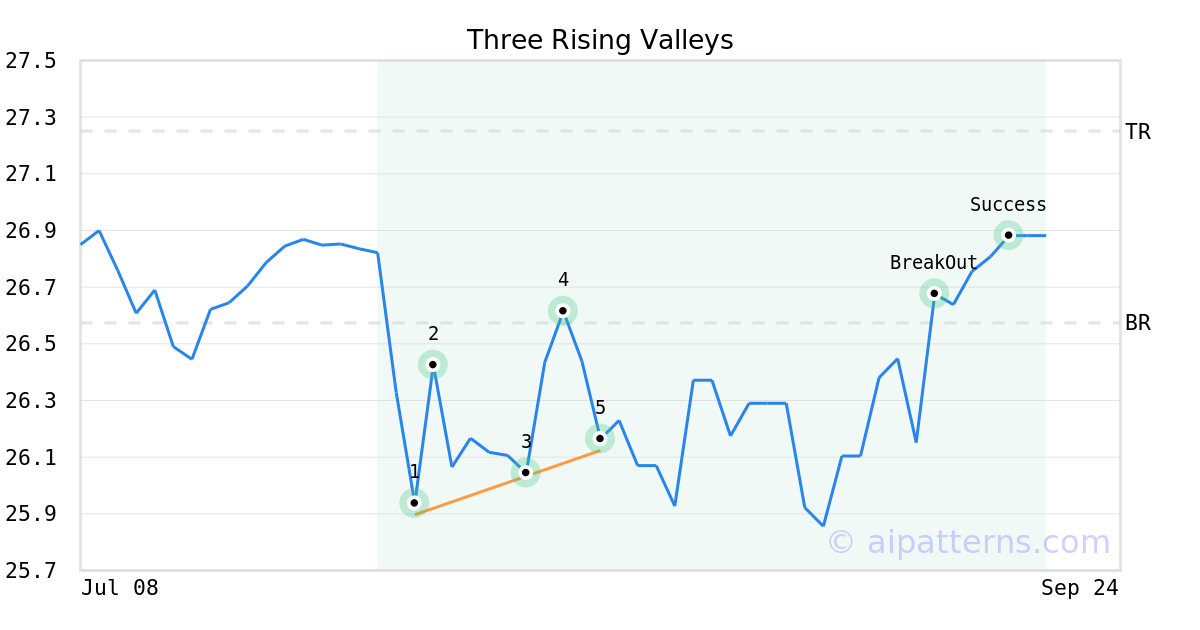Click the TR label at right edge
Viewport: 1200px width, 630px height.
point(1138,132)
